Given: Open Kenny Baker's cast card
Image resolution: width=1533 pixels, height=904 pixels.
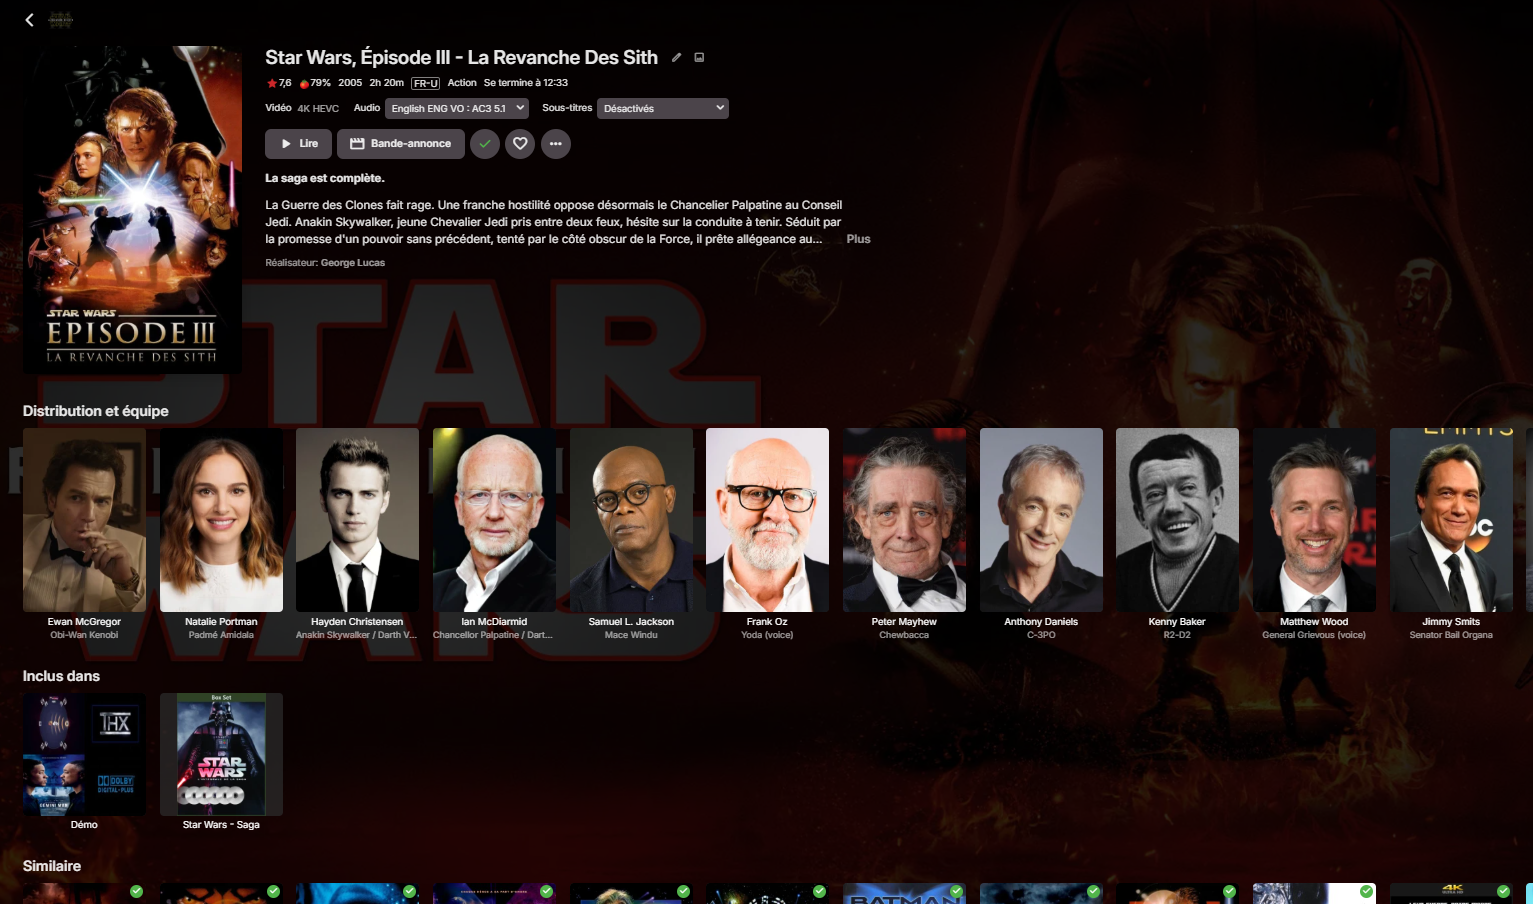Looking at the screenshot, I should (x=1177, y=534).
